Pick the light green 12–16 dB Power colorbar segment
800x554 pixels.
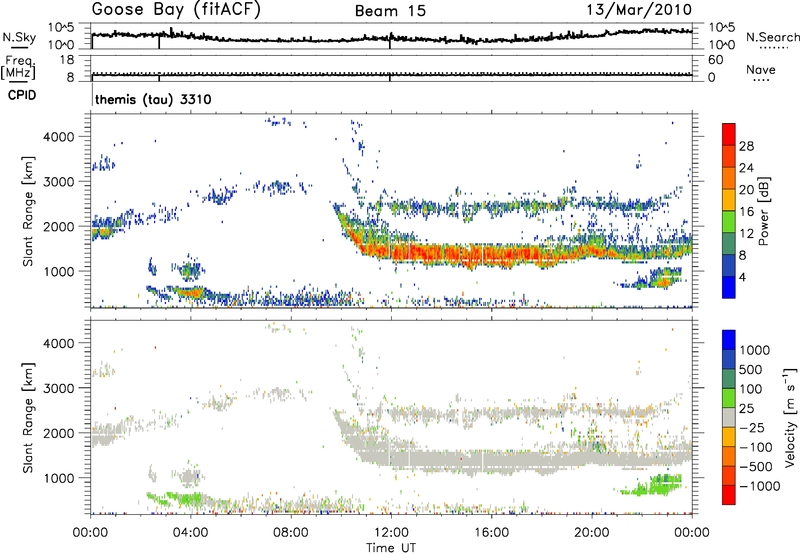click(729, 221)
